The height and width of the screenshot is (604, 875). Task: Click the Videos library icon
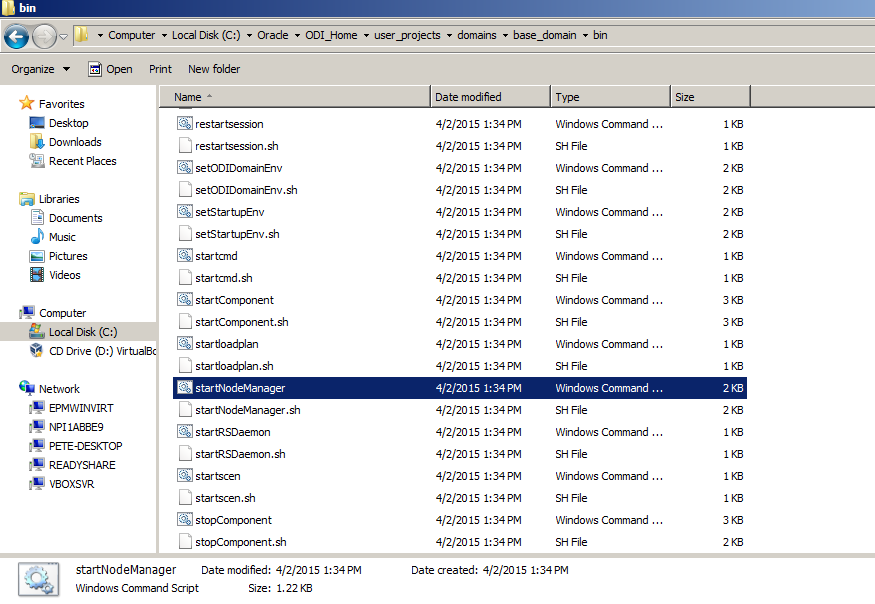(37, 275)
